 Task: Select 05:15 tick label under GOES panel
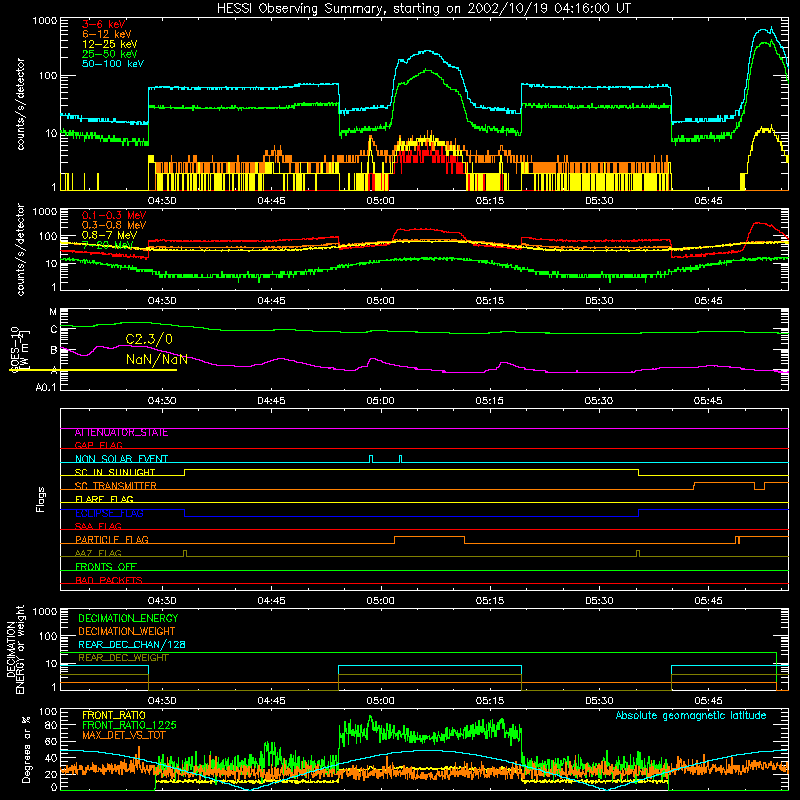click(490, 401)
